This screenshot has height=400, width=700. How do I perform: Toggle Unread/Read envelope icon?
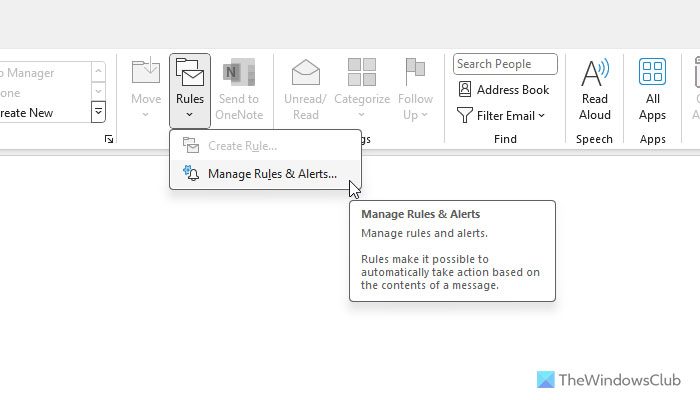pos(305,73)
